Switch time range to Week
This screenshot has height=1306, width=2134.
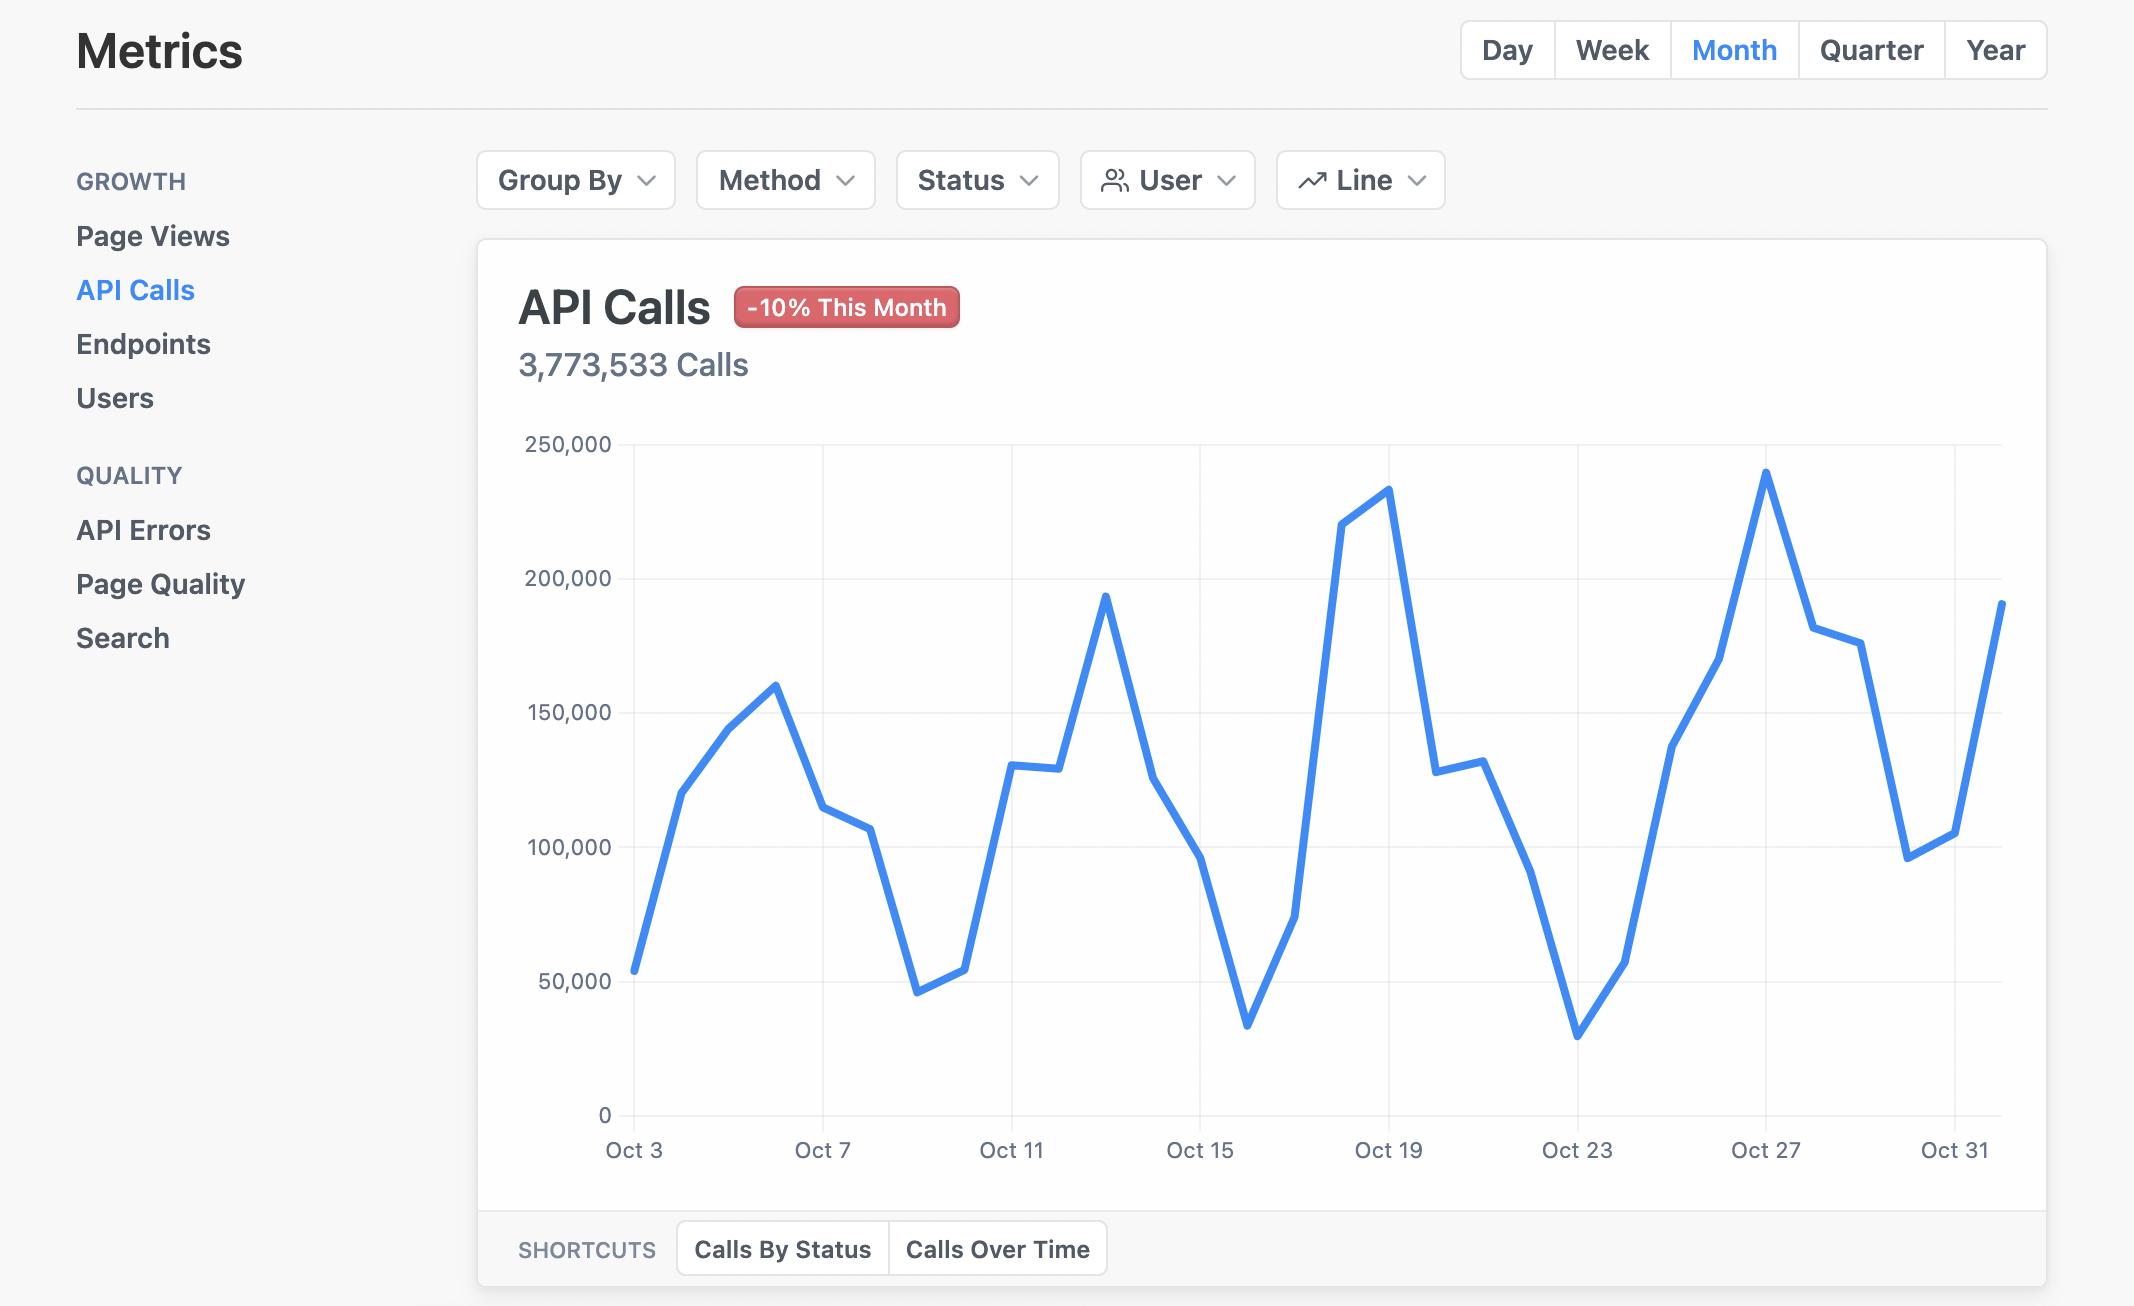coord(1612,50)
